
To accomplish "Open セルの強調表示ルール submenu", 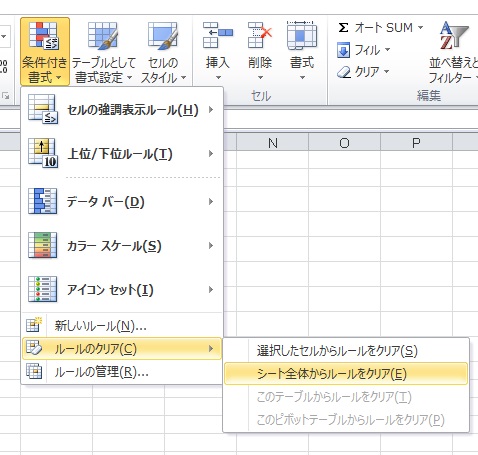I will tap(122, 109).
